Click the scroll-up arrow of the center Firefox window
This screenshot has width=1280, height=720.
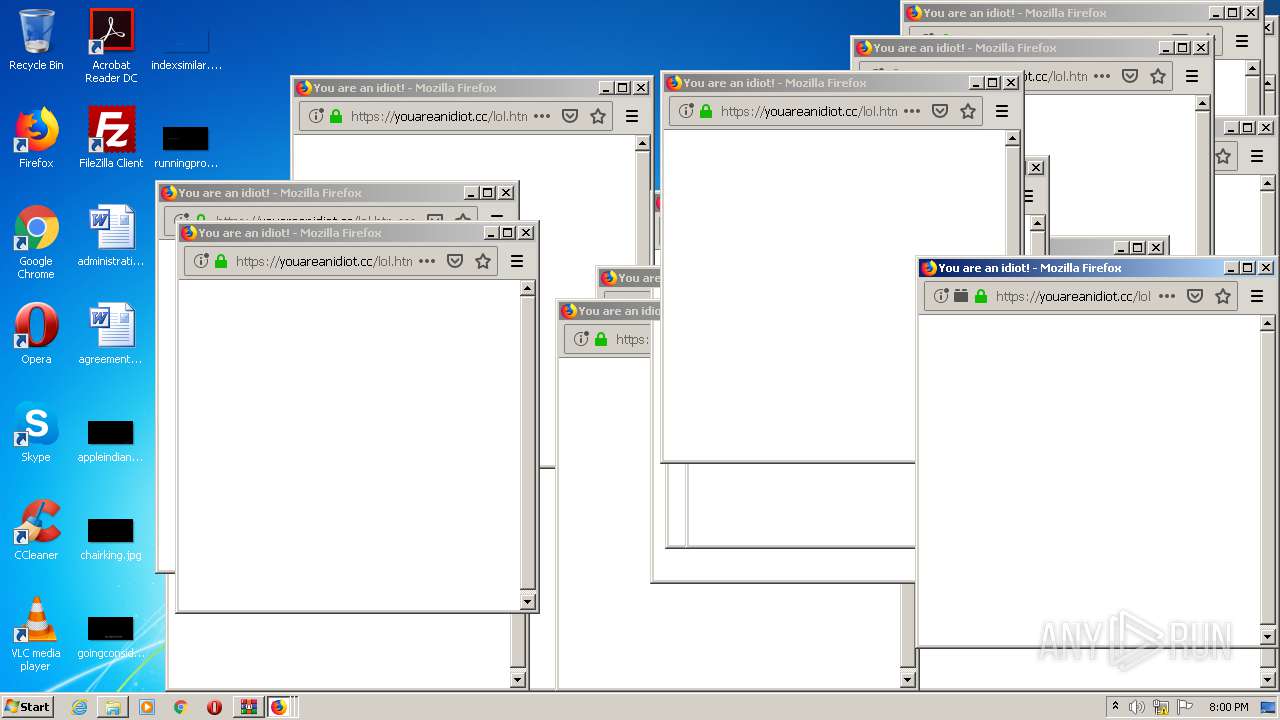click(1014, 139)
